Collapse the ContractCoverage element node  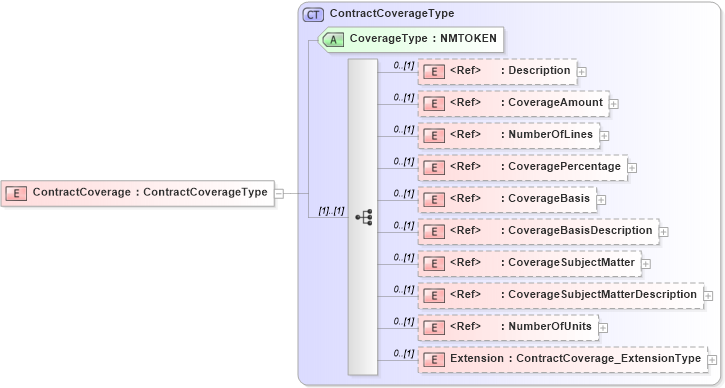279,194
